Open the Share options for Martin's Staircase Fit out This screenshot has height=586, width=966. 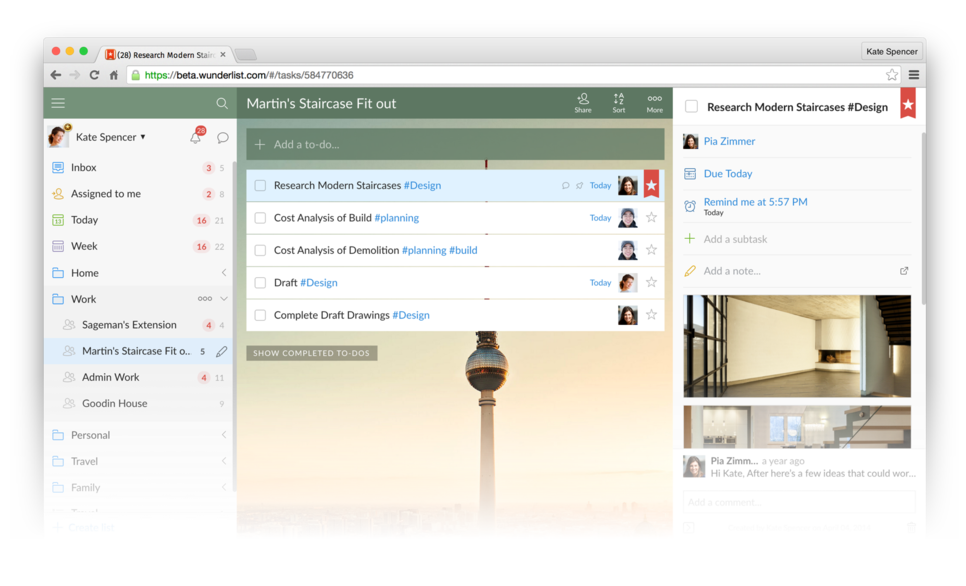click(583, 102)
